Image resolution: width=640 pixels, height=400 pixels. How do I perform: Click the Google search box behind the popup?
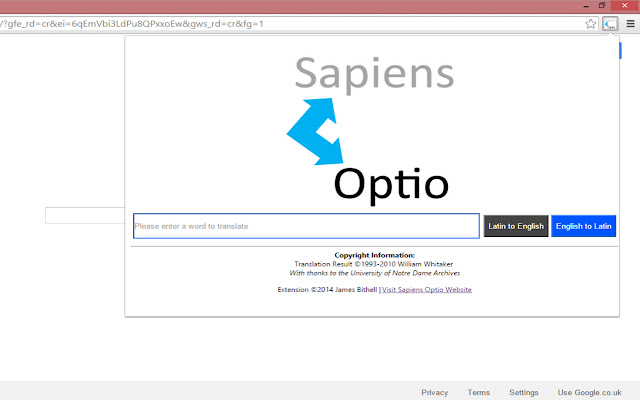coord(85,216)
